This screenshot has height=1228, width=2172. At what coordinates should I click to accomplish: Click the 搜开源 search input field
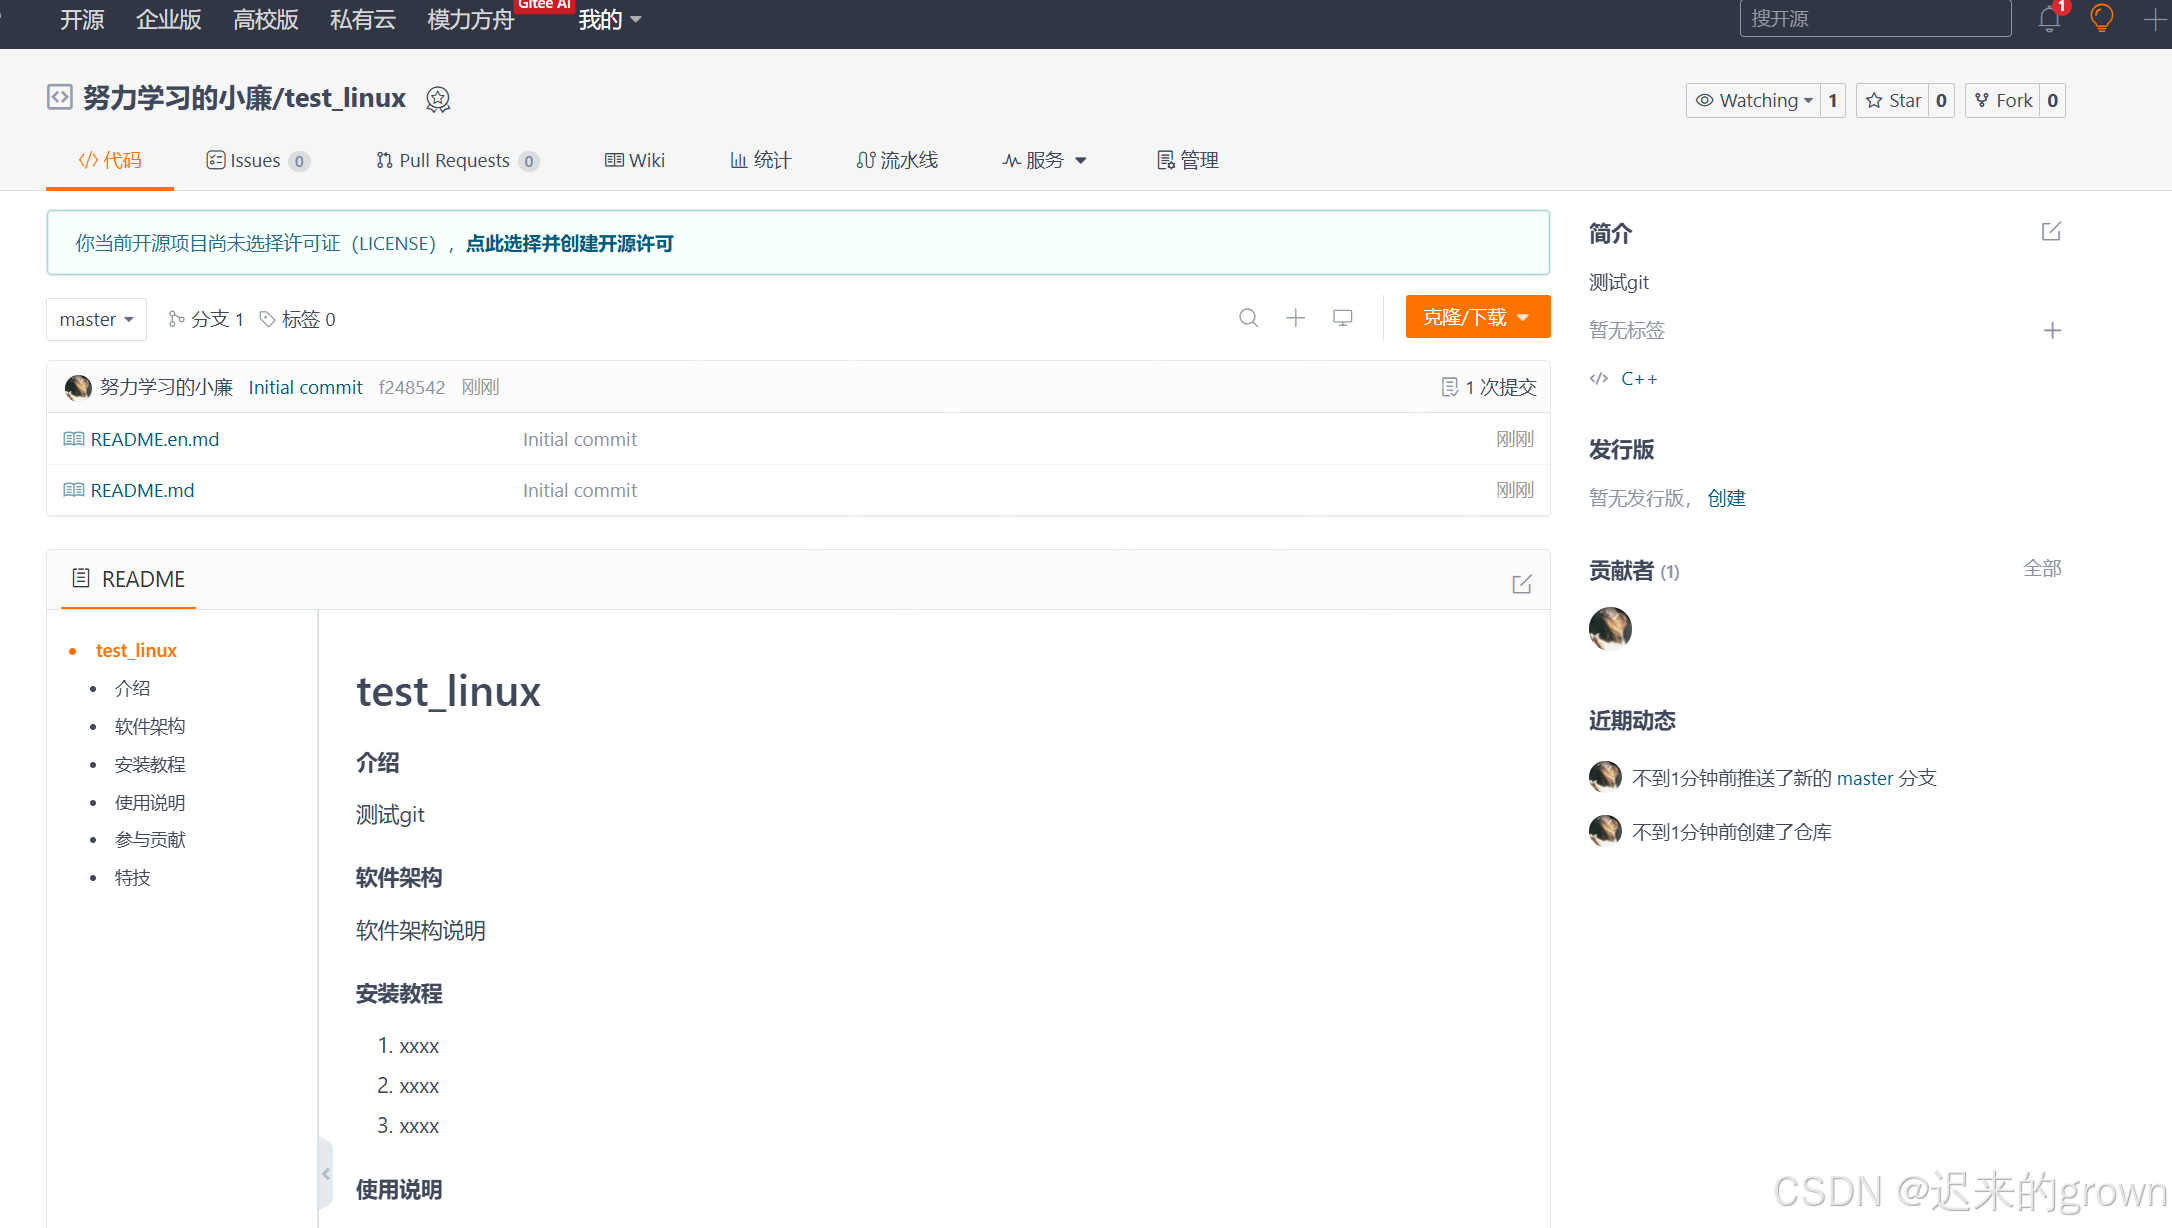(x=1874, y=18)
